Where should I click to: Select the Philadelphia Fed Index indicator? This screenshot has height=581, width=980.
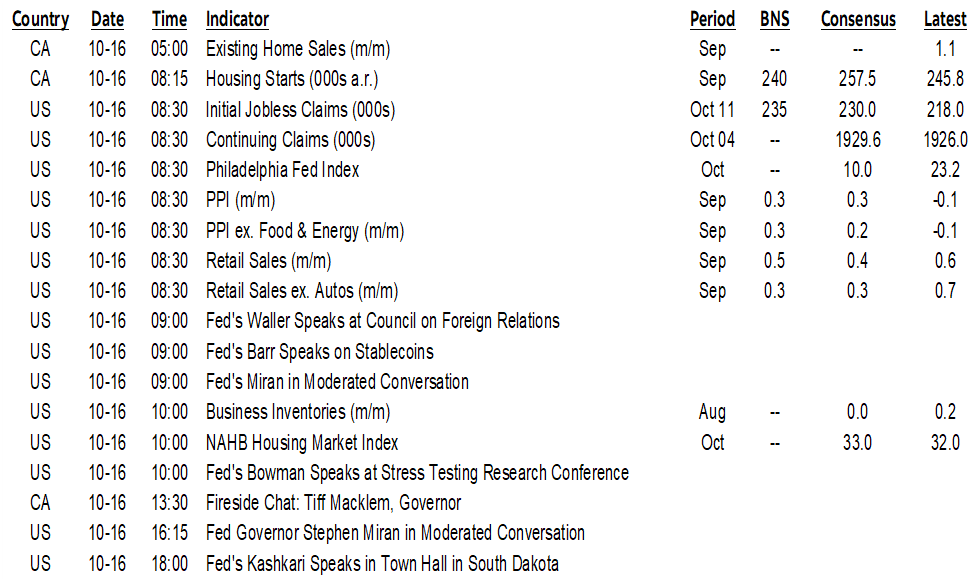coord(282,170)
